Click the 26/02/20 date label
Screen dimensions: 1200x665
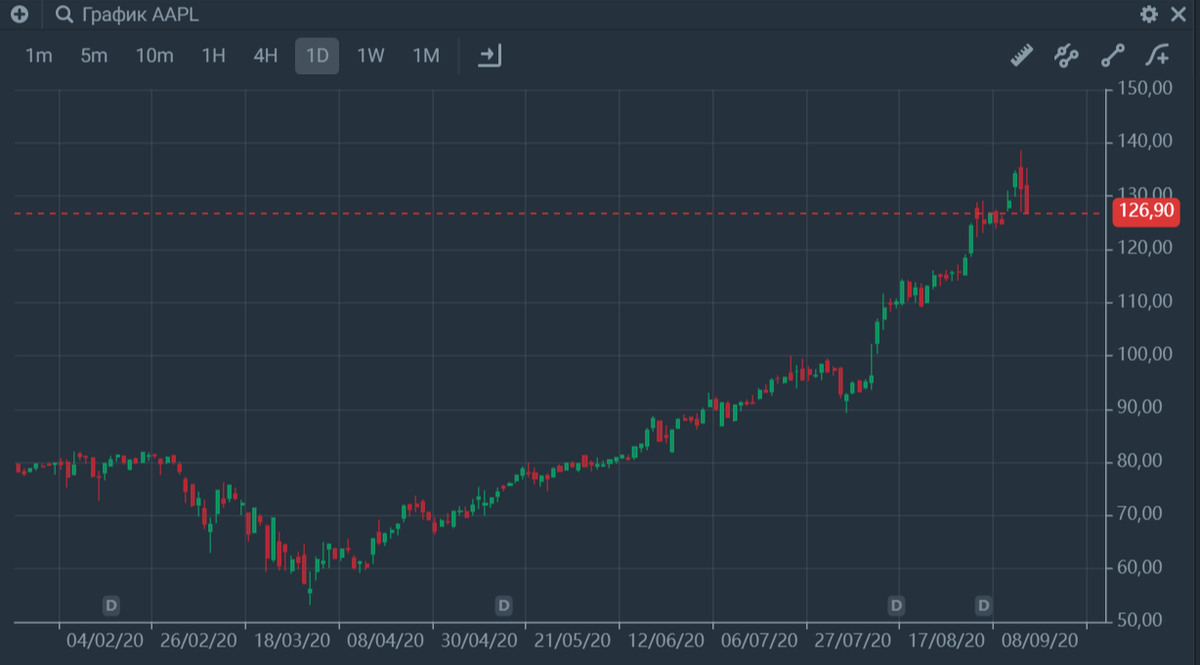point(198,639)
